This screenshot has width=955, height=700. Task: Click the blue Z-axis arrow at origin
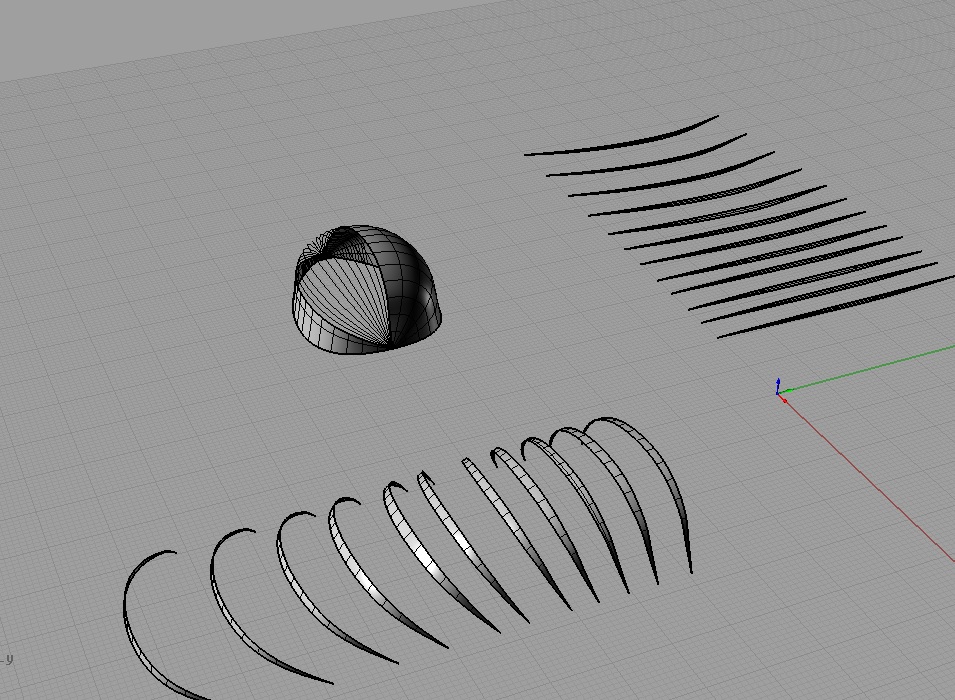(778, 383)
